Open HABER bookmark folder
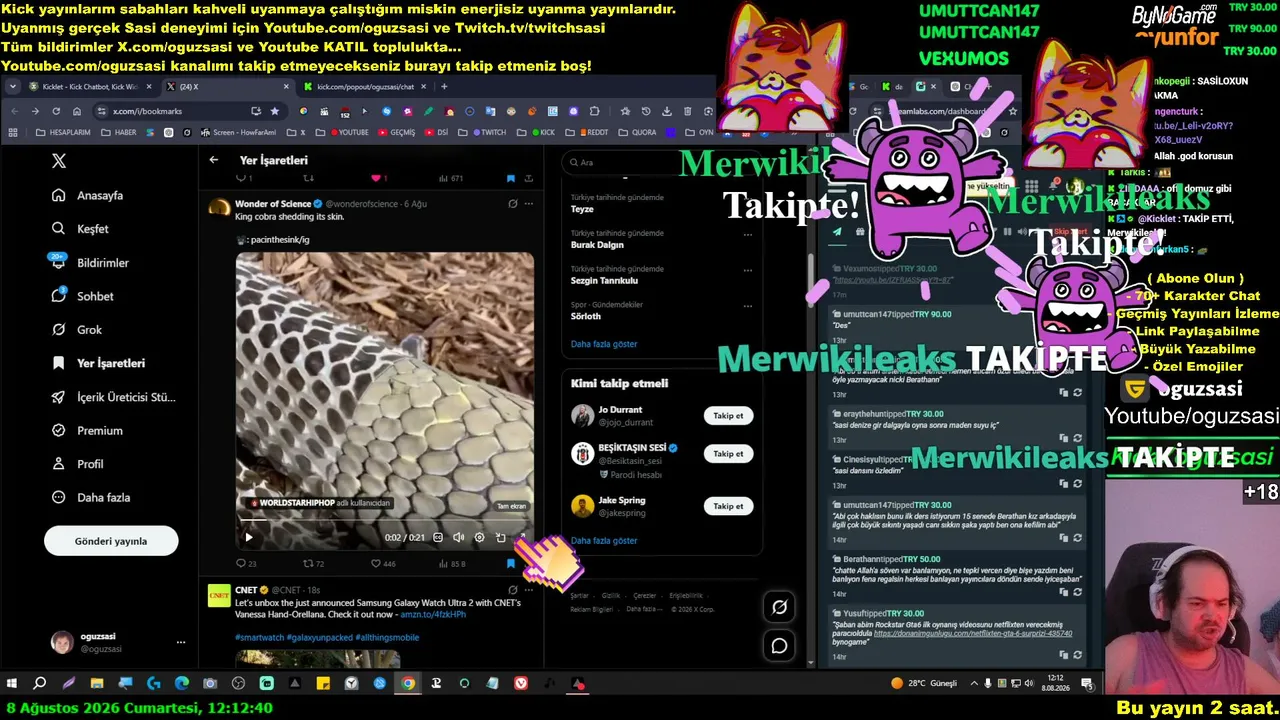Screen dimensions: 1280x720 tap(118, 132)
